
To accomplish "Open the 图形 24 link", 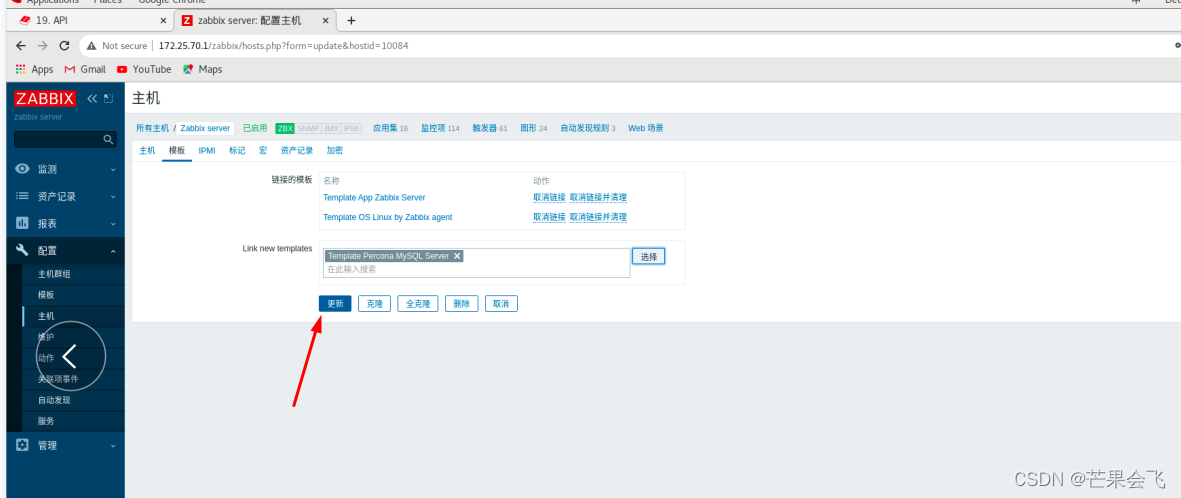I will pos(533,128).
